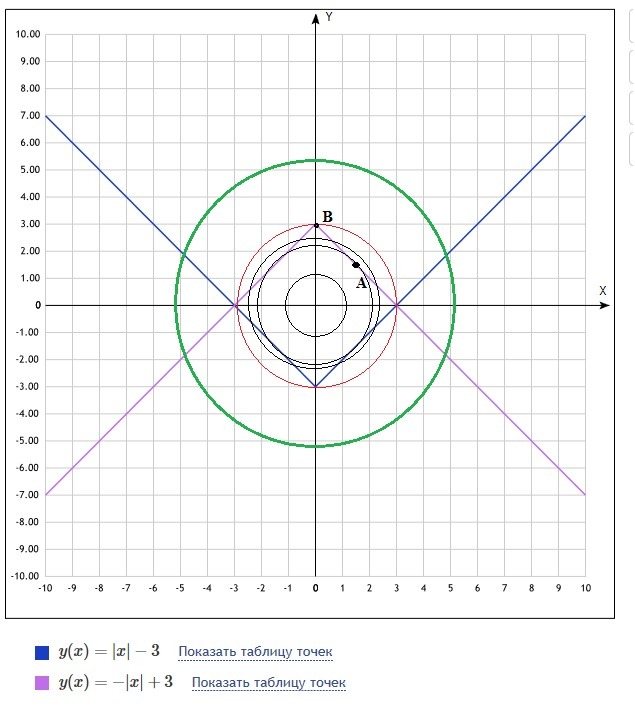Image resolution: width=635 pixels, height=709 pixels.
Task: Click the 0 label below the horizontal axis
Action: 316,588
